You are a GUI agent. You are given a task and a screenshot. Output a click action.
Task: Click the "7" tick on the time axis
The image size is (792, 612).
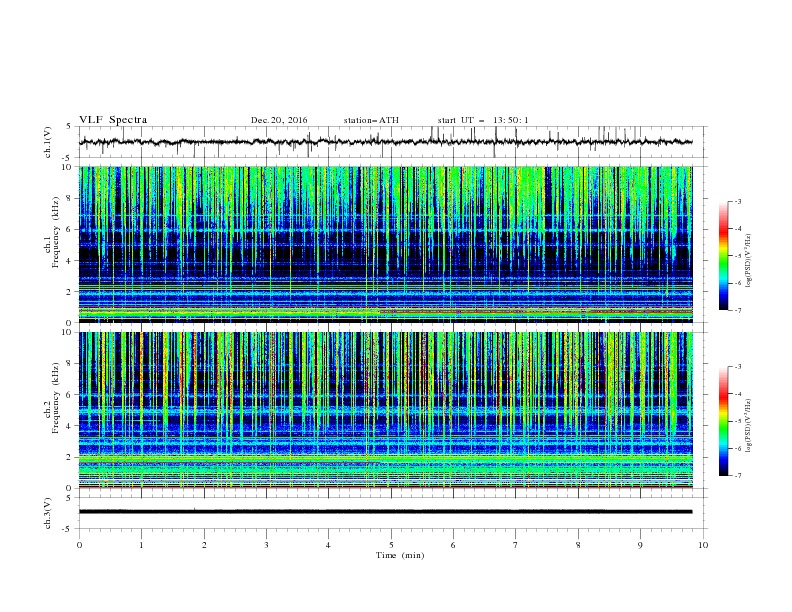coord(516,545)
